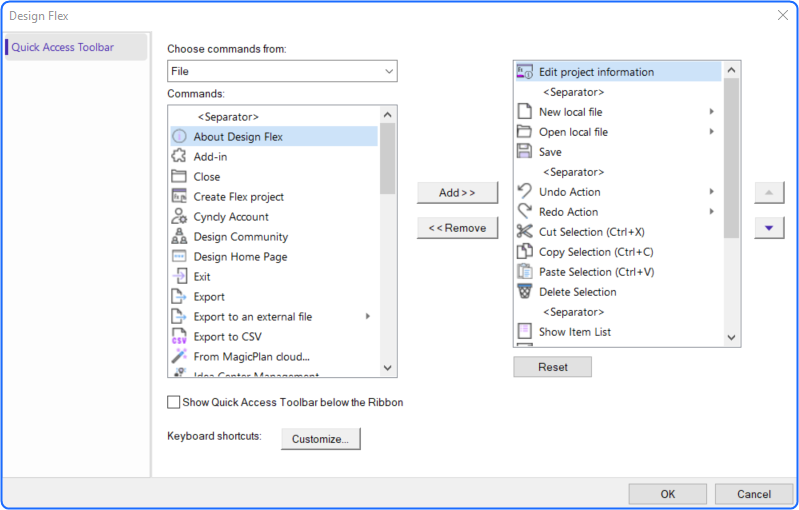Open keyboard shortcuts Customize... button
Image resolution: width=799 pixels, height=510 pixels.
[321, 439]
